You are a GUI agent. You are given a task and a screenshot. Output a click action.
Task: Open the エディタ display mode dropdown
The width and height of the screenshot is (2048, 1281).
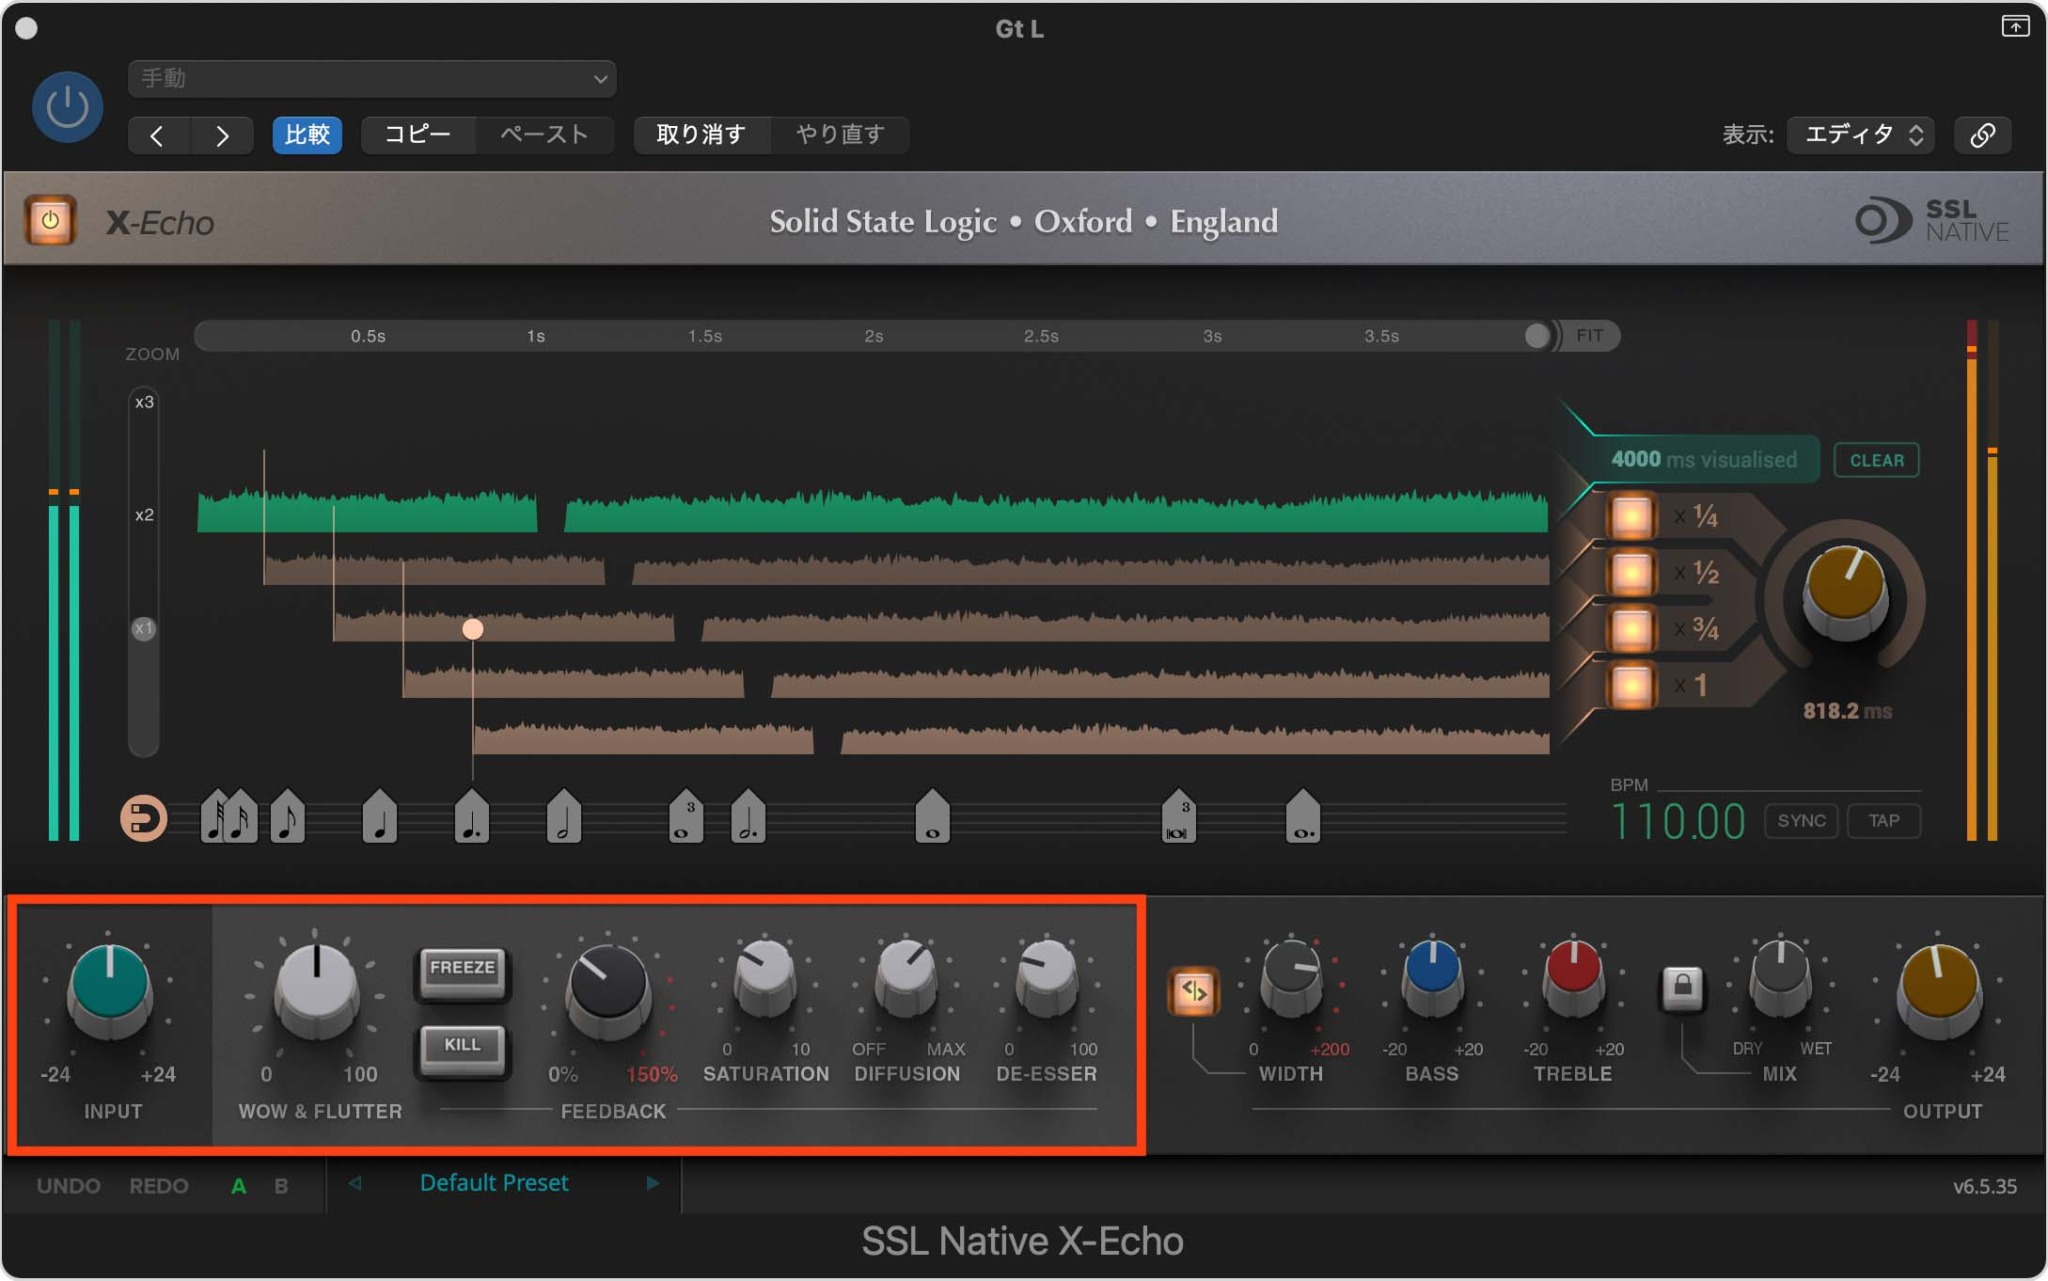tap(1860, 134)
